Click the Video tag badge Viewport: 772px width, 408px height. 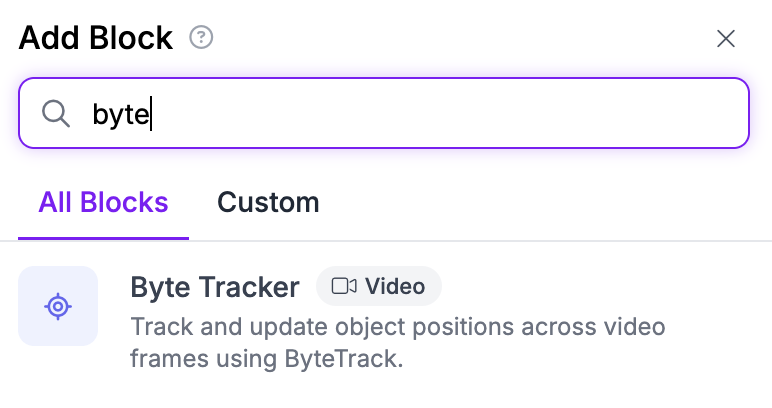click(x=379, y=286)
